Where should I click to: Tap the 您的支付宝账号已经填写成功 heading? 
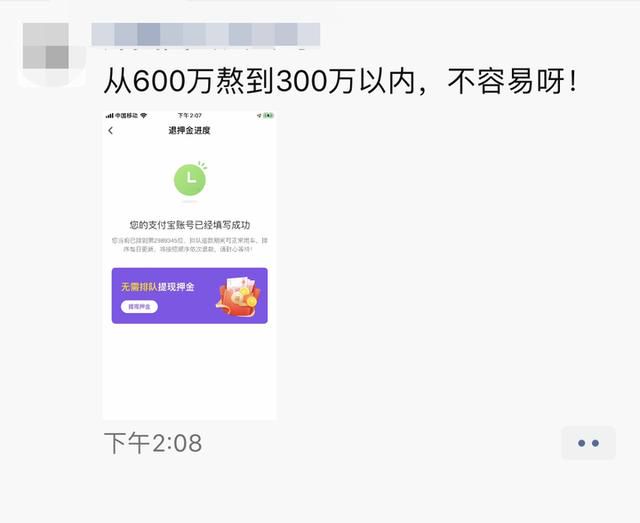pyautogui.click(x=190, y=225)
